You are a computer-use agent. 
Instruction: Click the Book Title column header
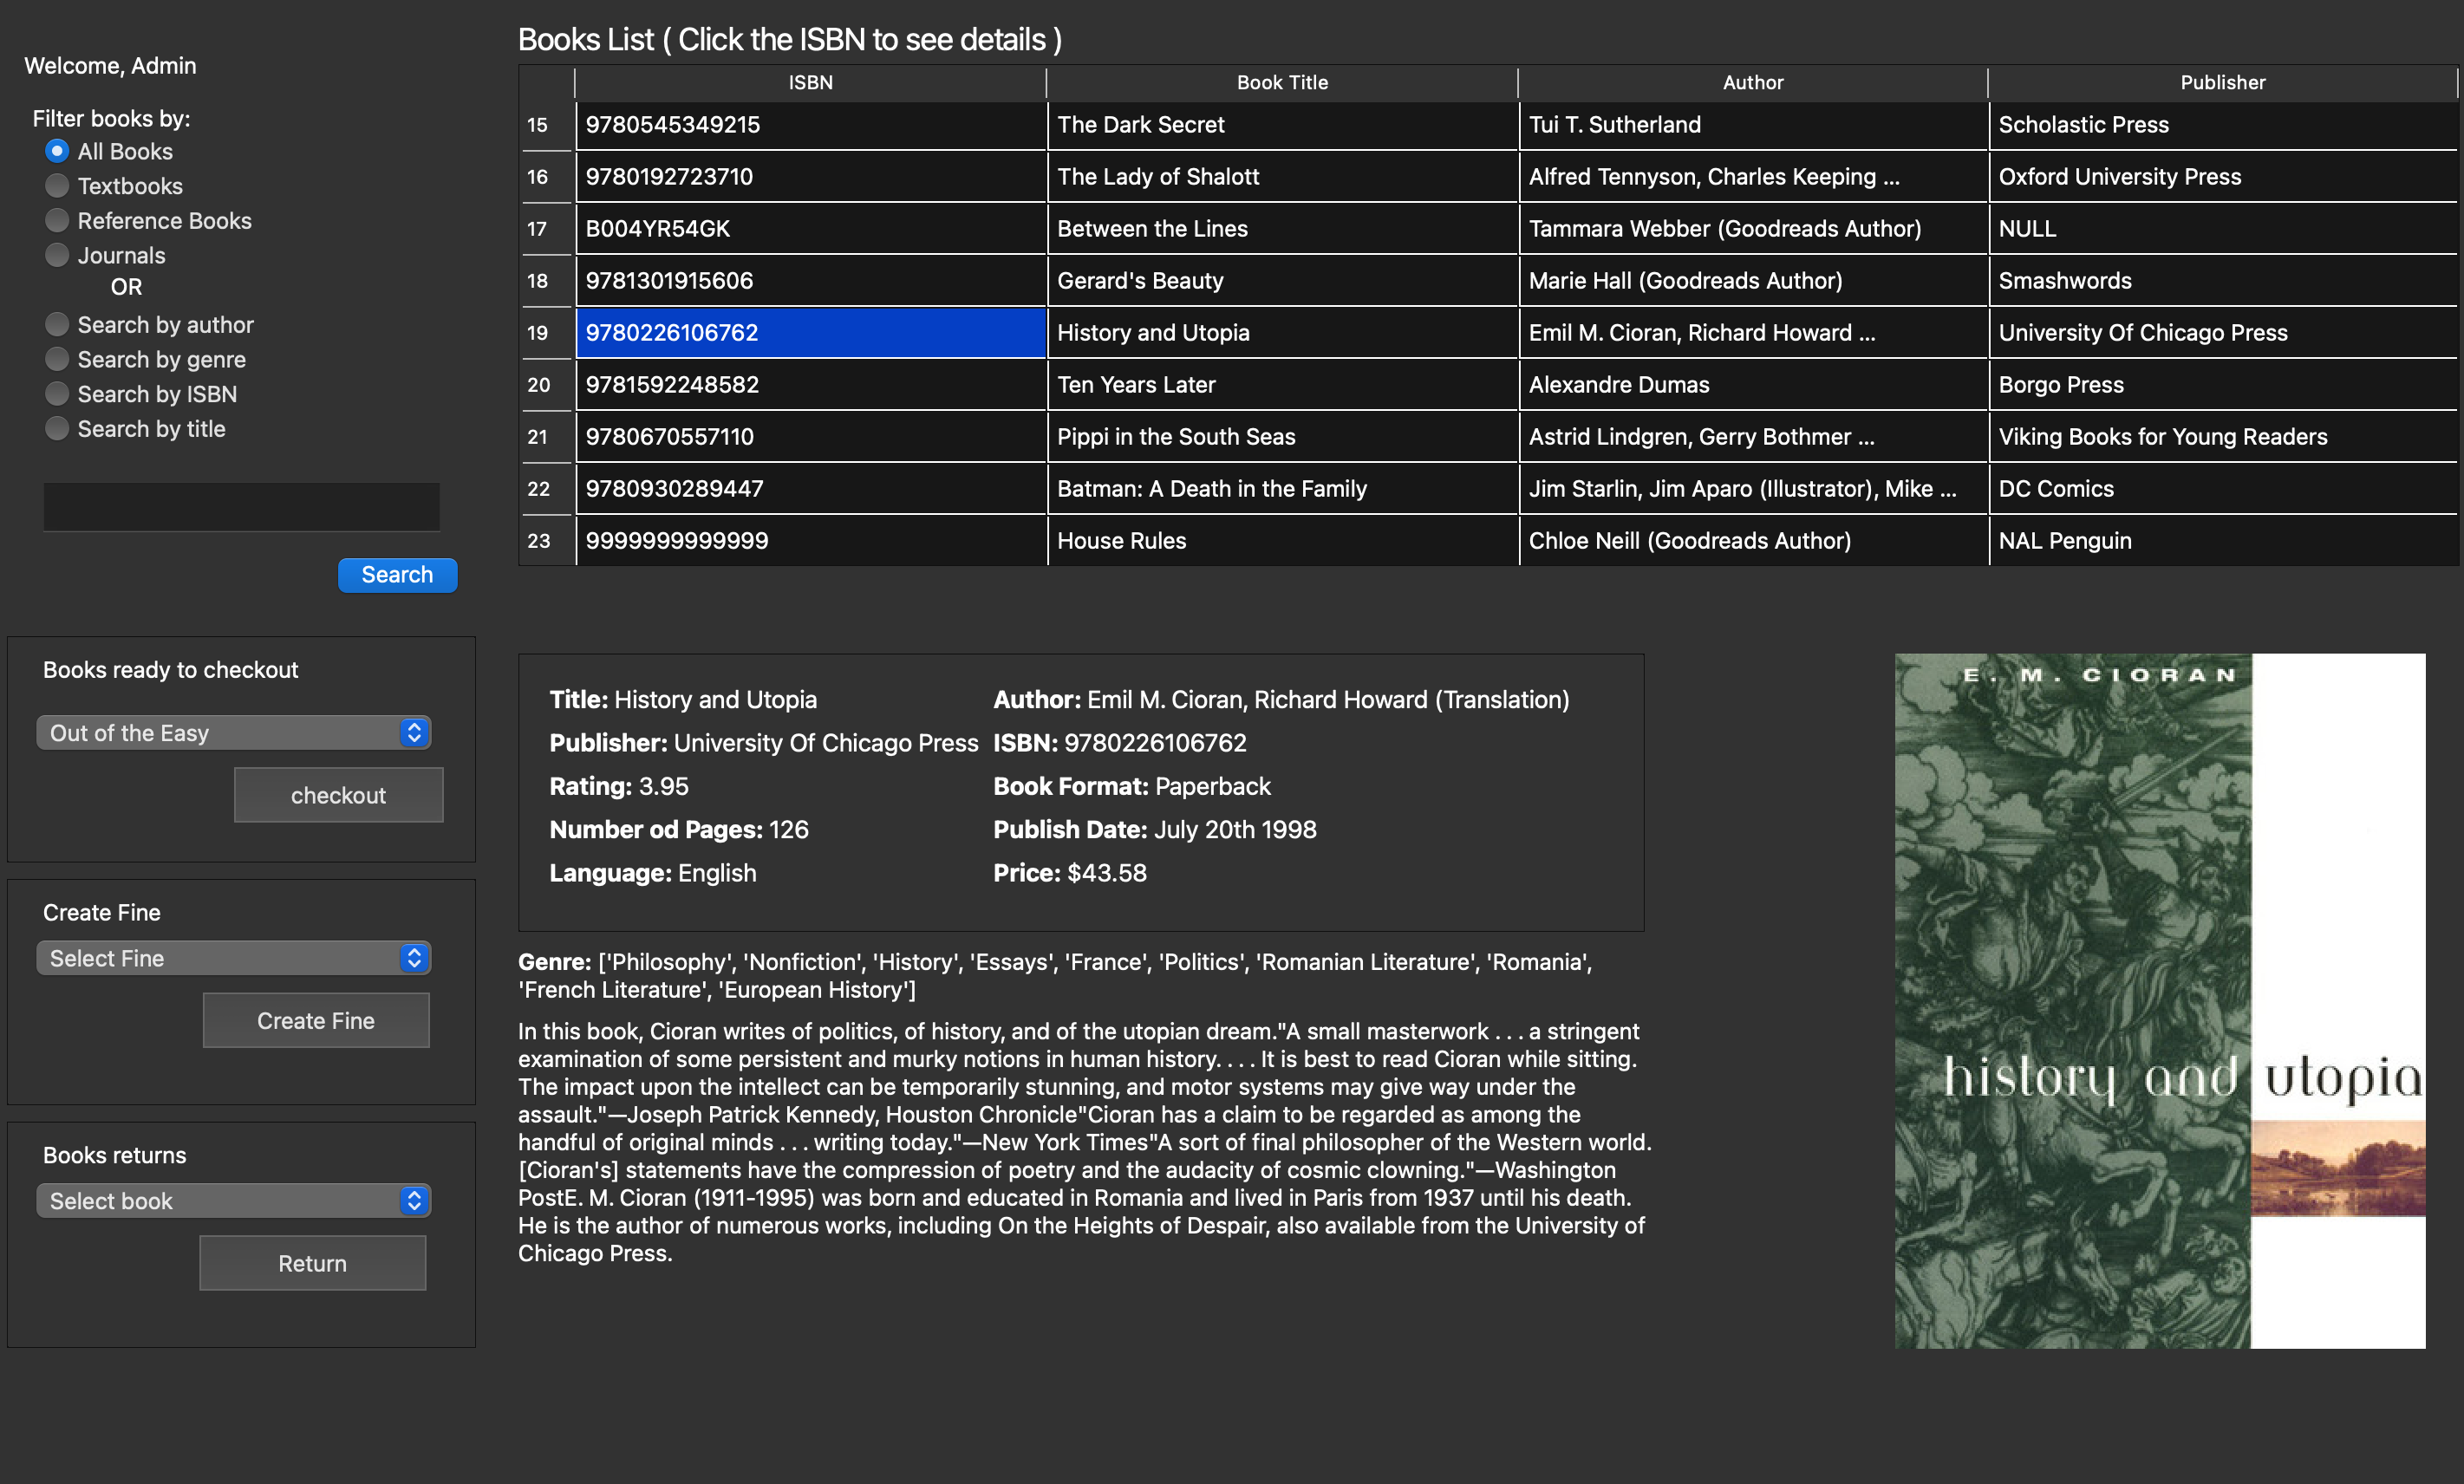pyautogui.click(x=1282, y=83)
